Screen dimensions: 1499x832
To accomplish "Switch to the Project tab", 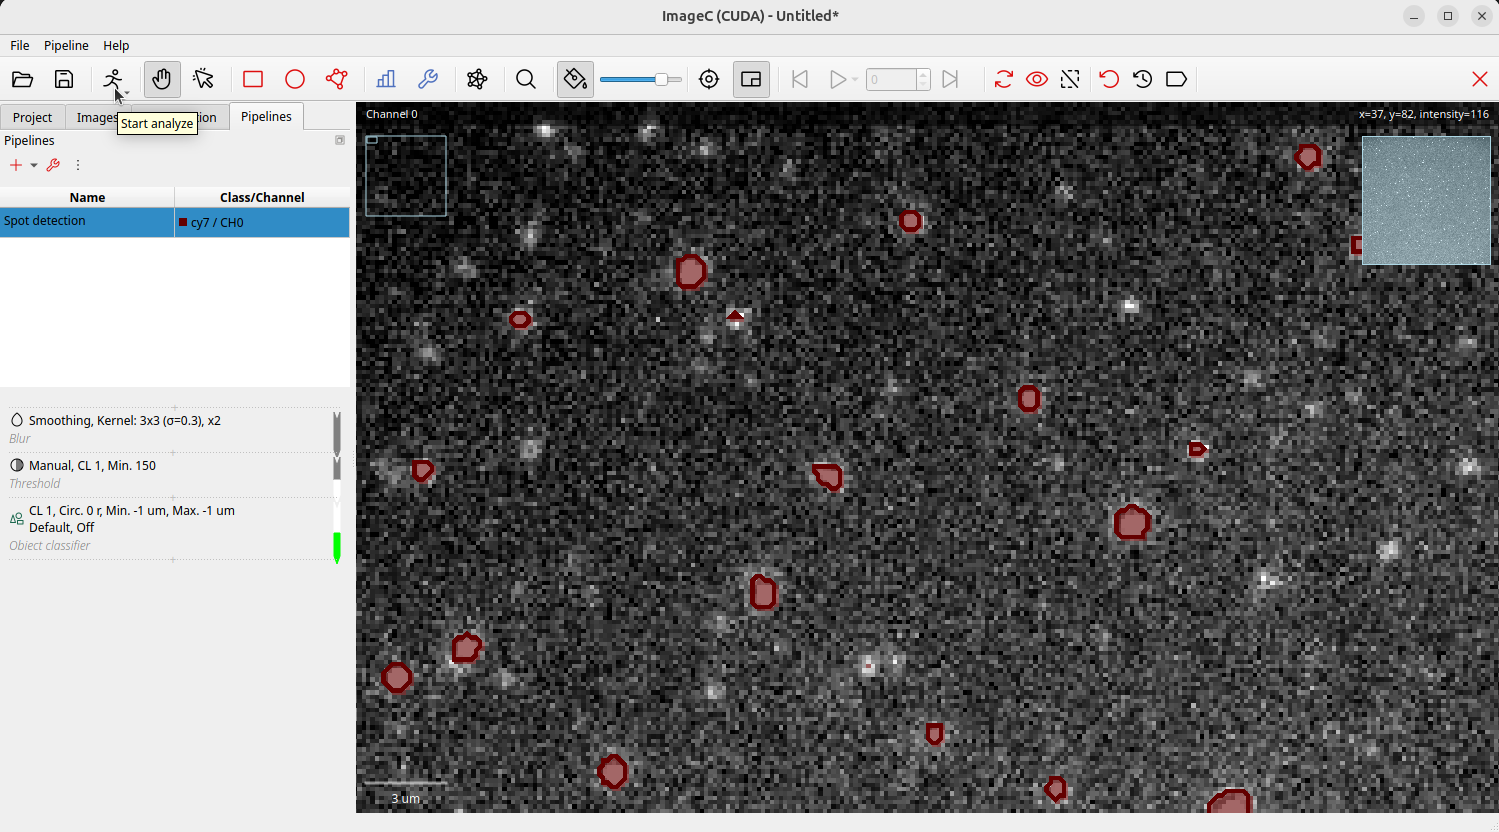I will pyautogui.click(x=32, y=117).
